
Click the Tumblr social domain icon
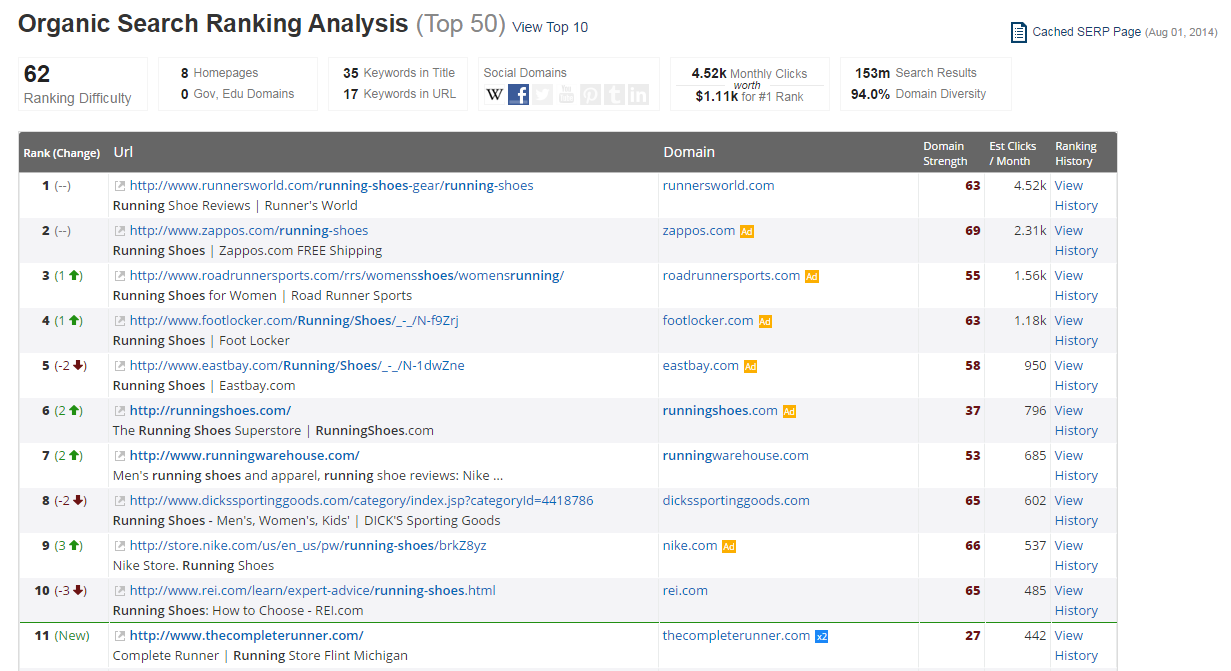pyautogui.click(x=614, y=95)
